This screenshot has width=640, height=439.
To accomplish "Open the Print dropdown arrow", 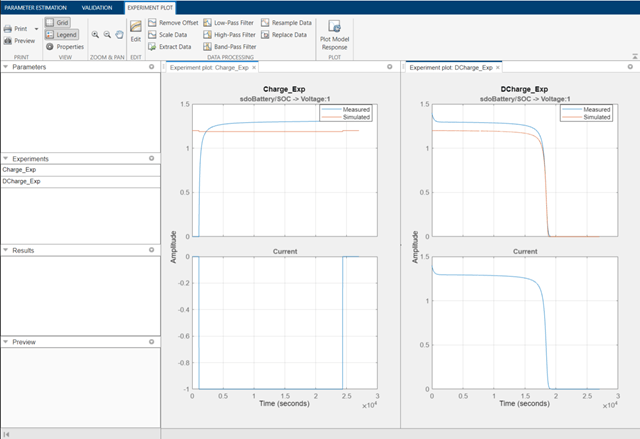I will (x=36, y=29).
